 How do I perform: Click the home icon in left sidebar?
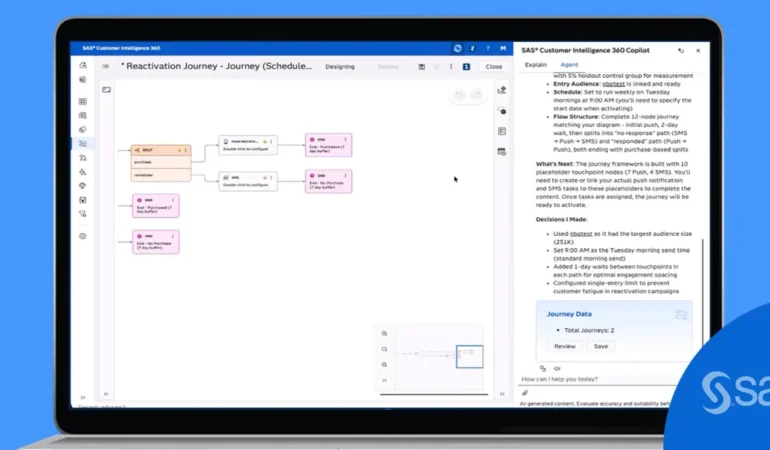pyautogui.click(x=83, y=65)
